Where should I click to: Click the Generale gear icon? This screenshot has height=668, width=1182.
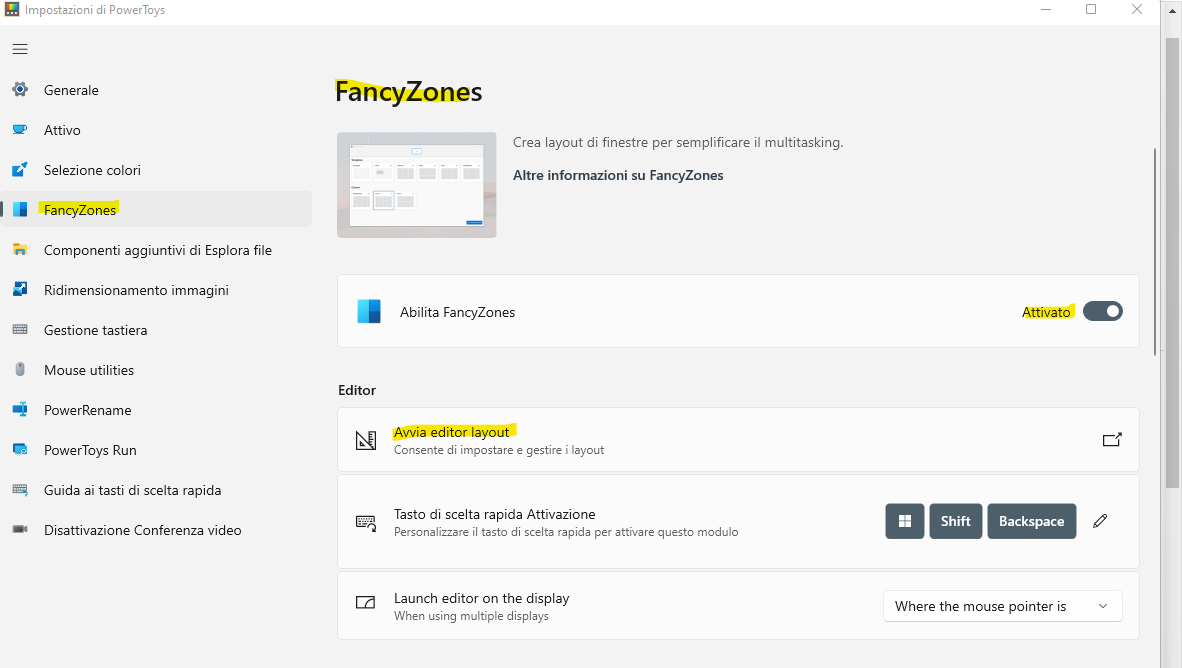[20, 90]
